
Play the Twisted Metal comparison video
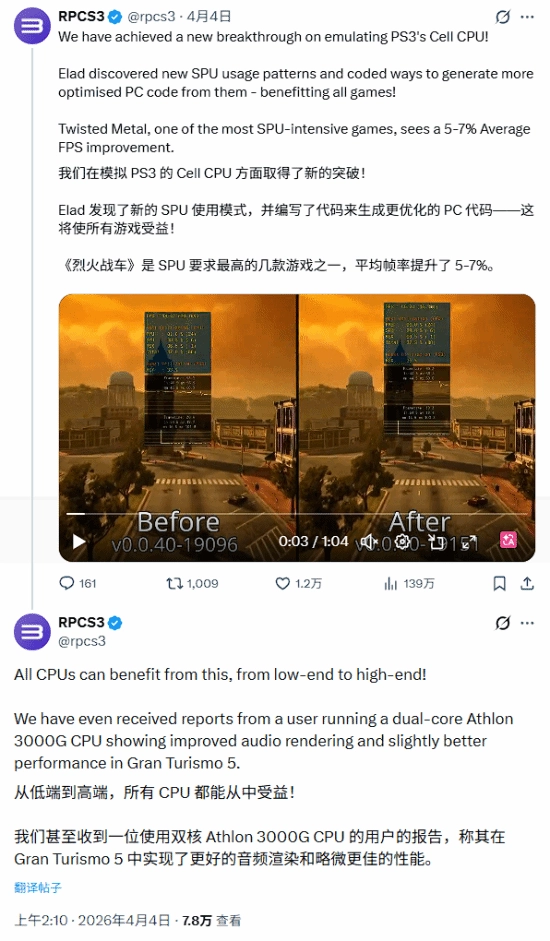(79, 542)
